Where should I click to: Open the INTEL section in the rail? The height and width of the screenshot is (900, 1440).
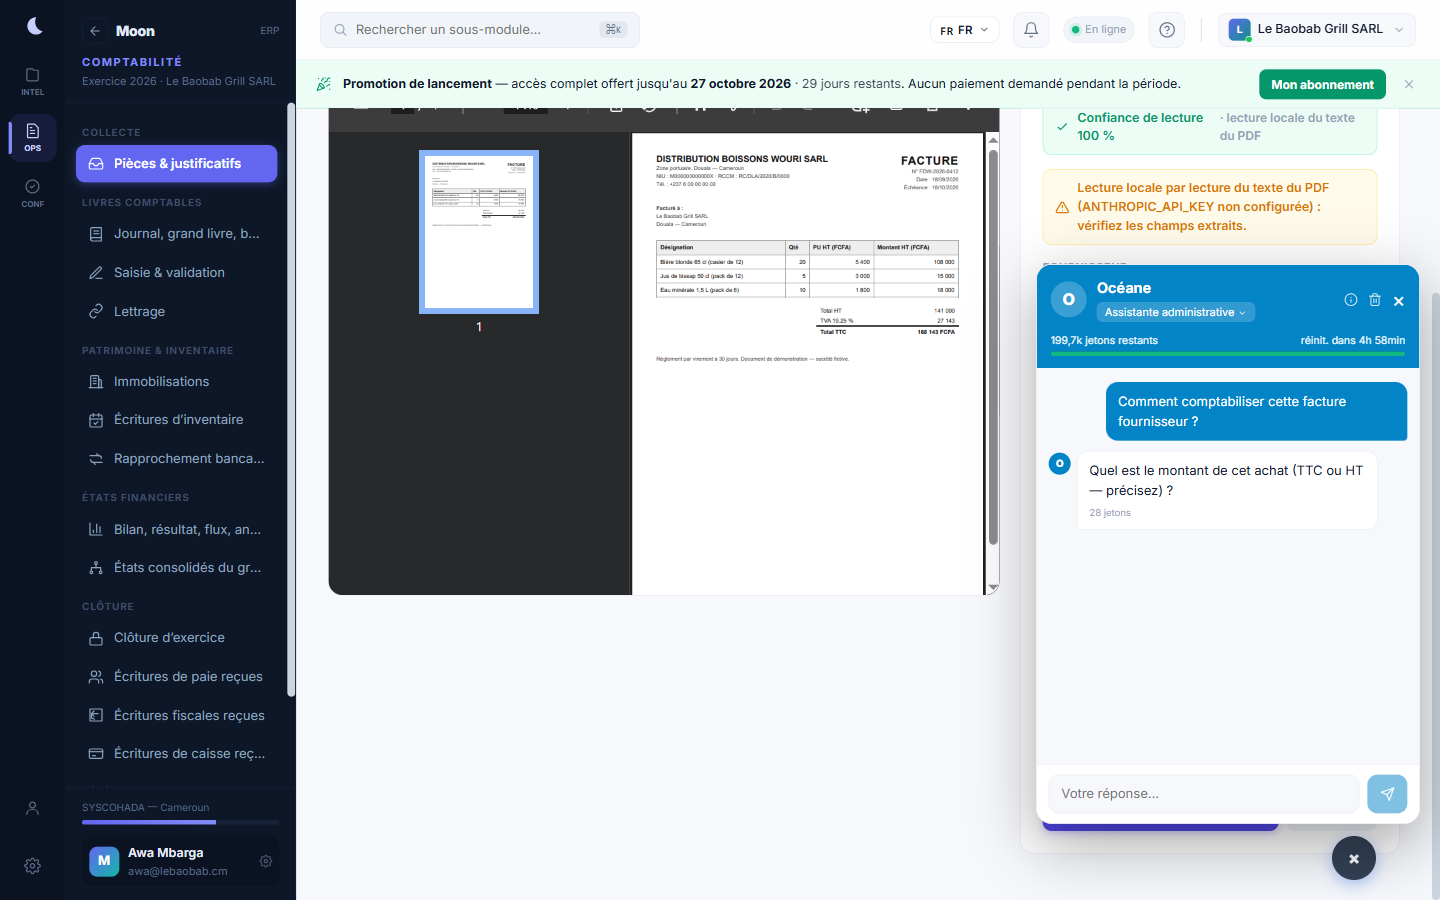(32, 81)
